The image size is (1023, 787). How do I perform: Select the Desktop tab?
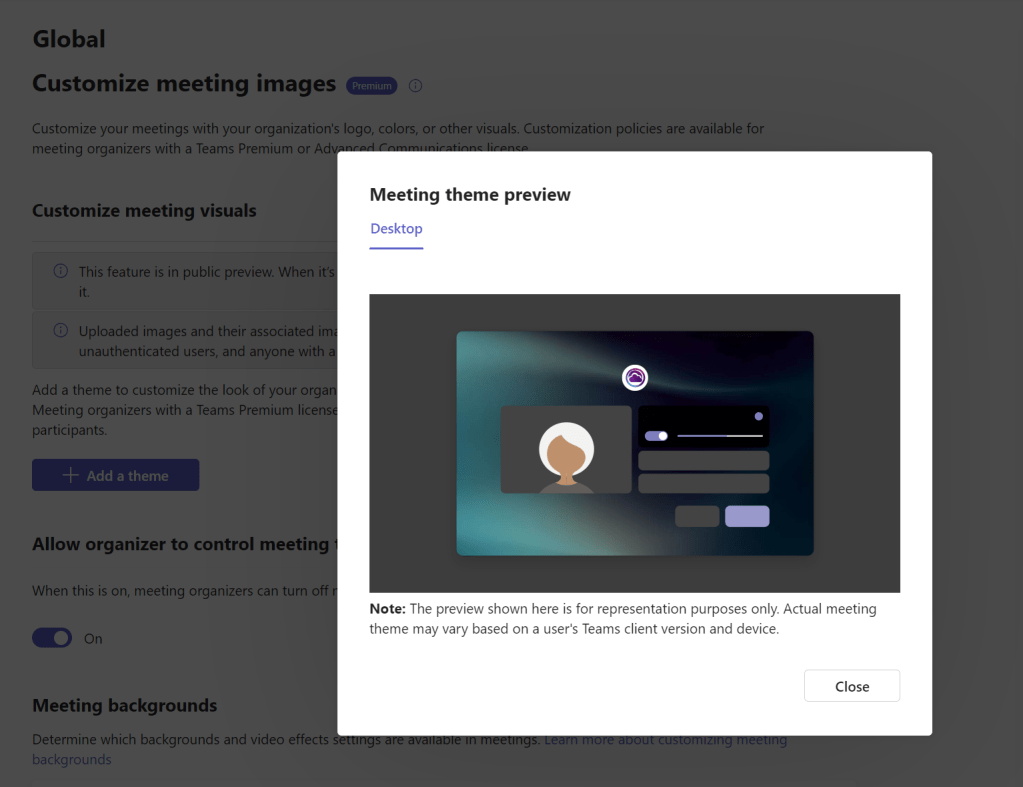point(396,229)
